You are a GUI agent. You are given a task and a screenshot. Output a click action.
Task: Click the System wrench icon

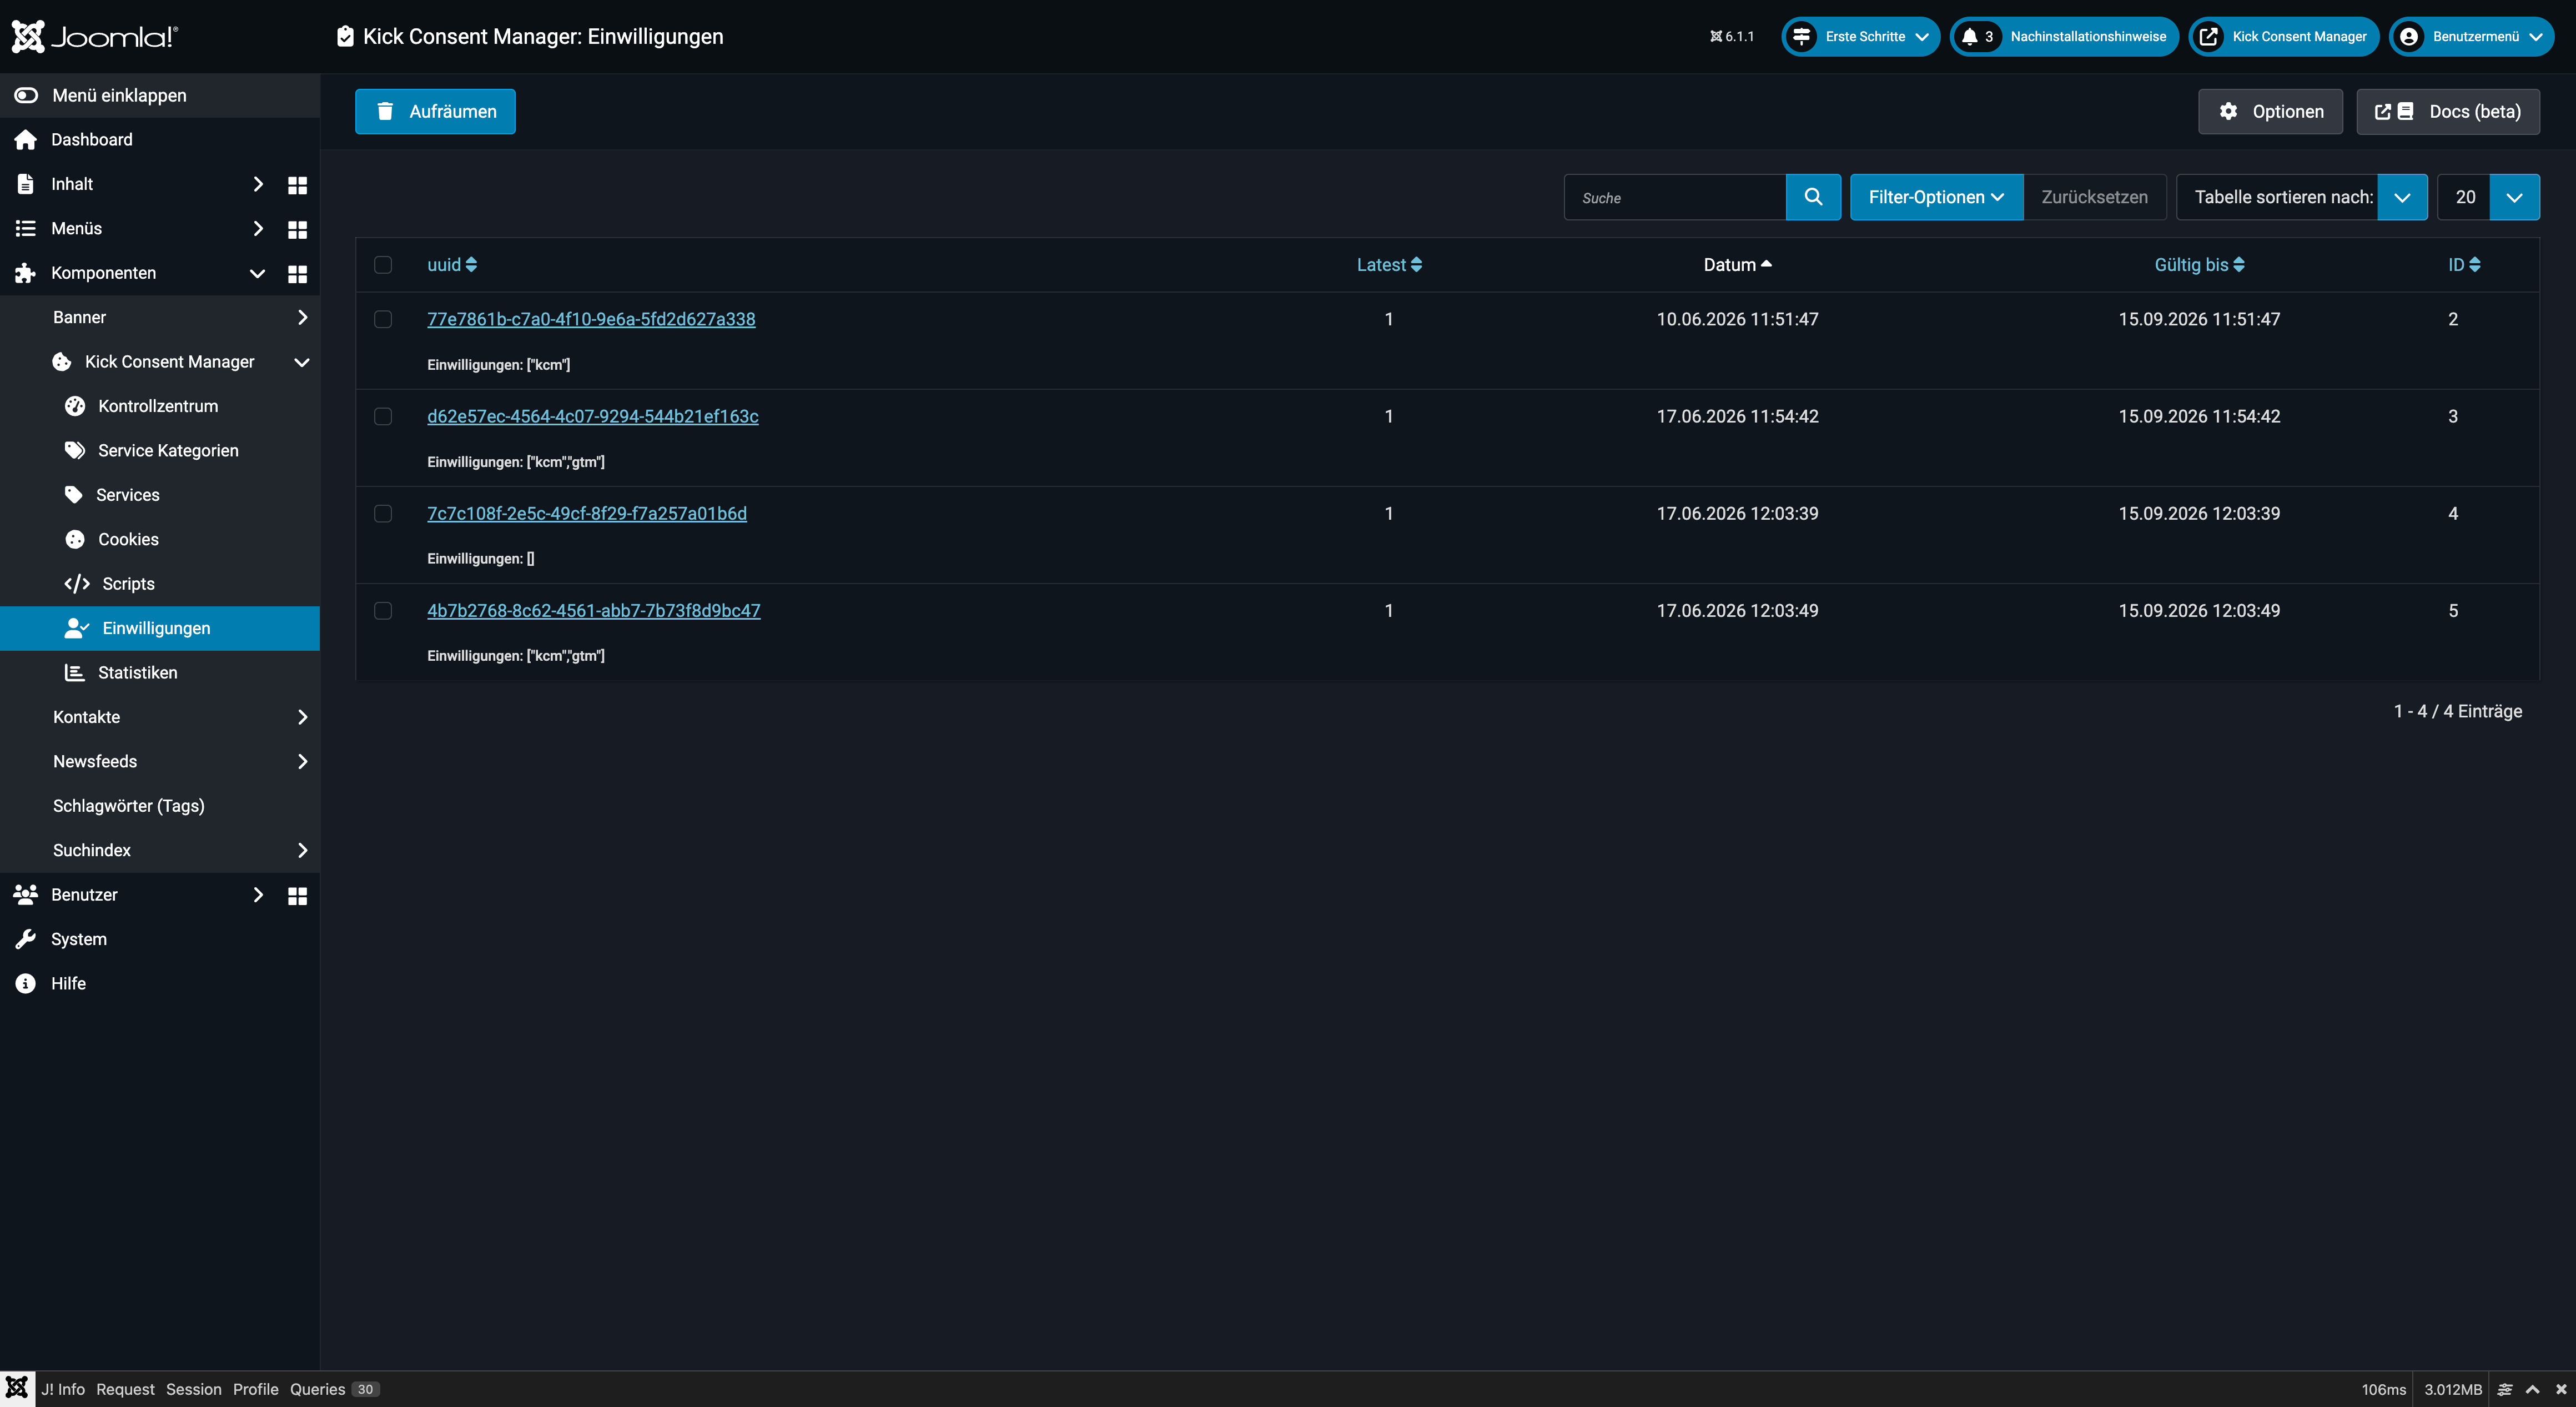pyautogui.click(x=26, y=939)
